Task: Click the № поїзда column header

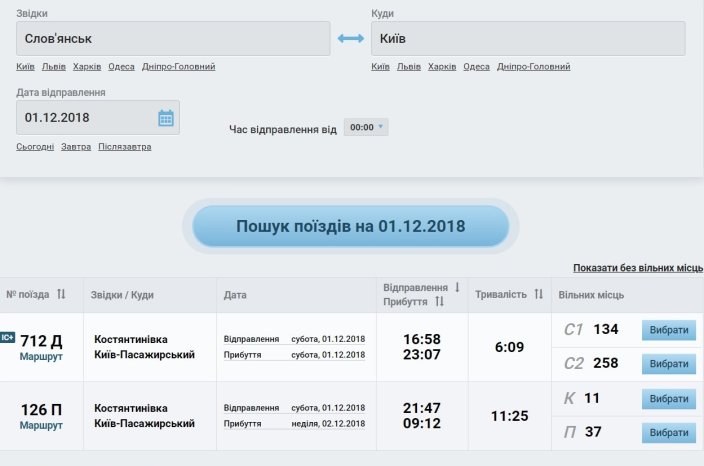Action: 27,295
